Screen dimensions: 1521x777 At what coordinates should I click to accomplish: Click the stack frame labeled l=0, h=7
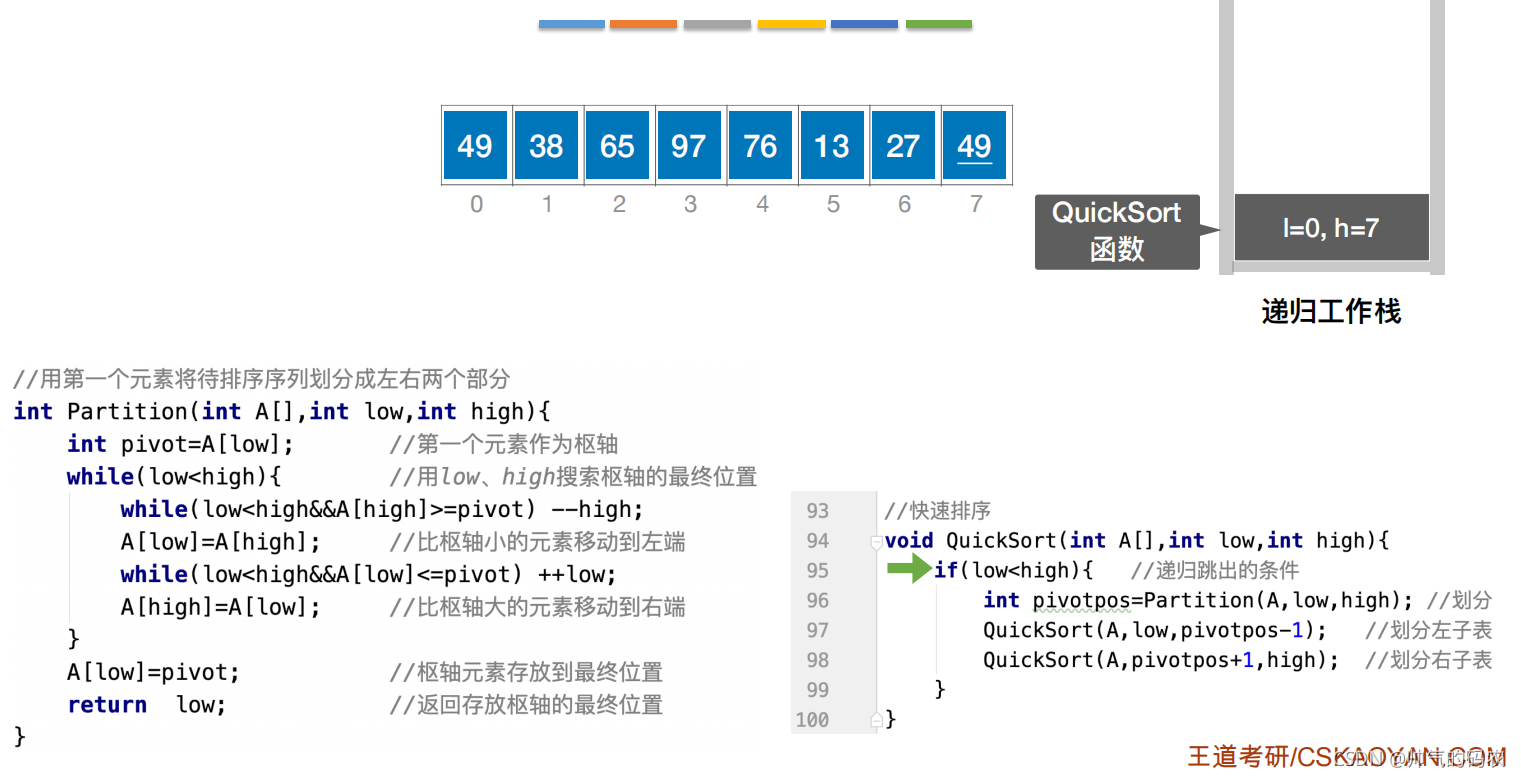pos(1331,228)
